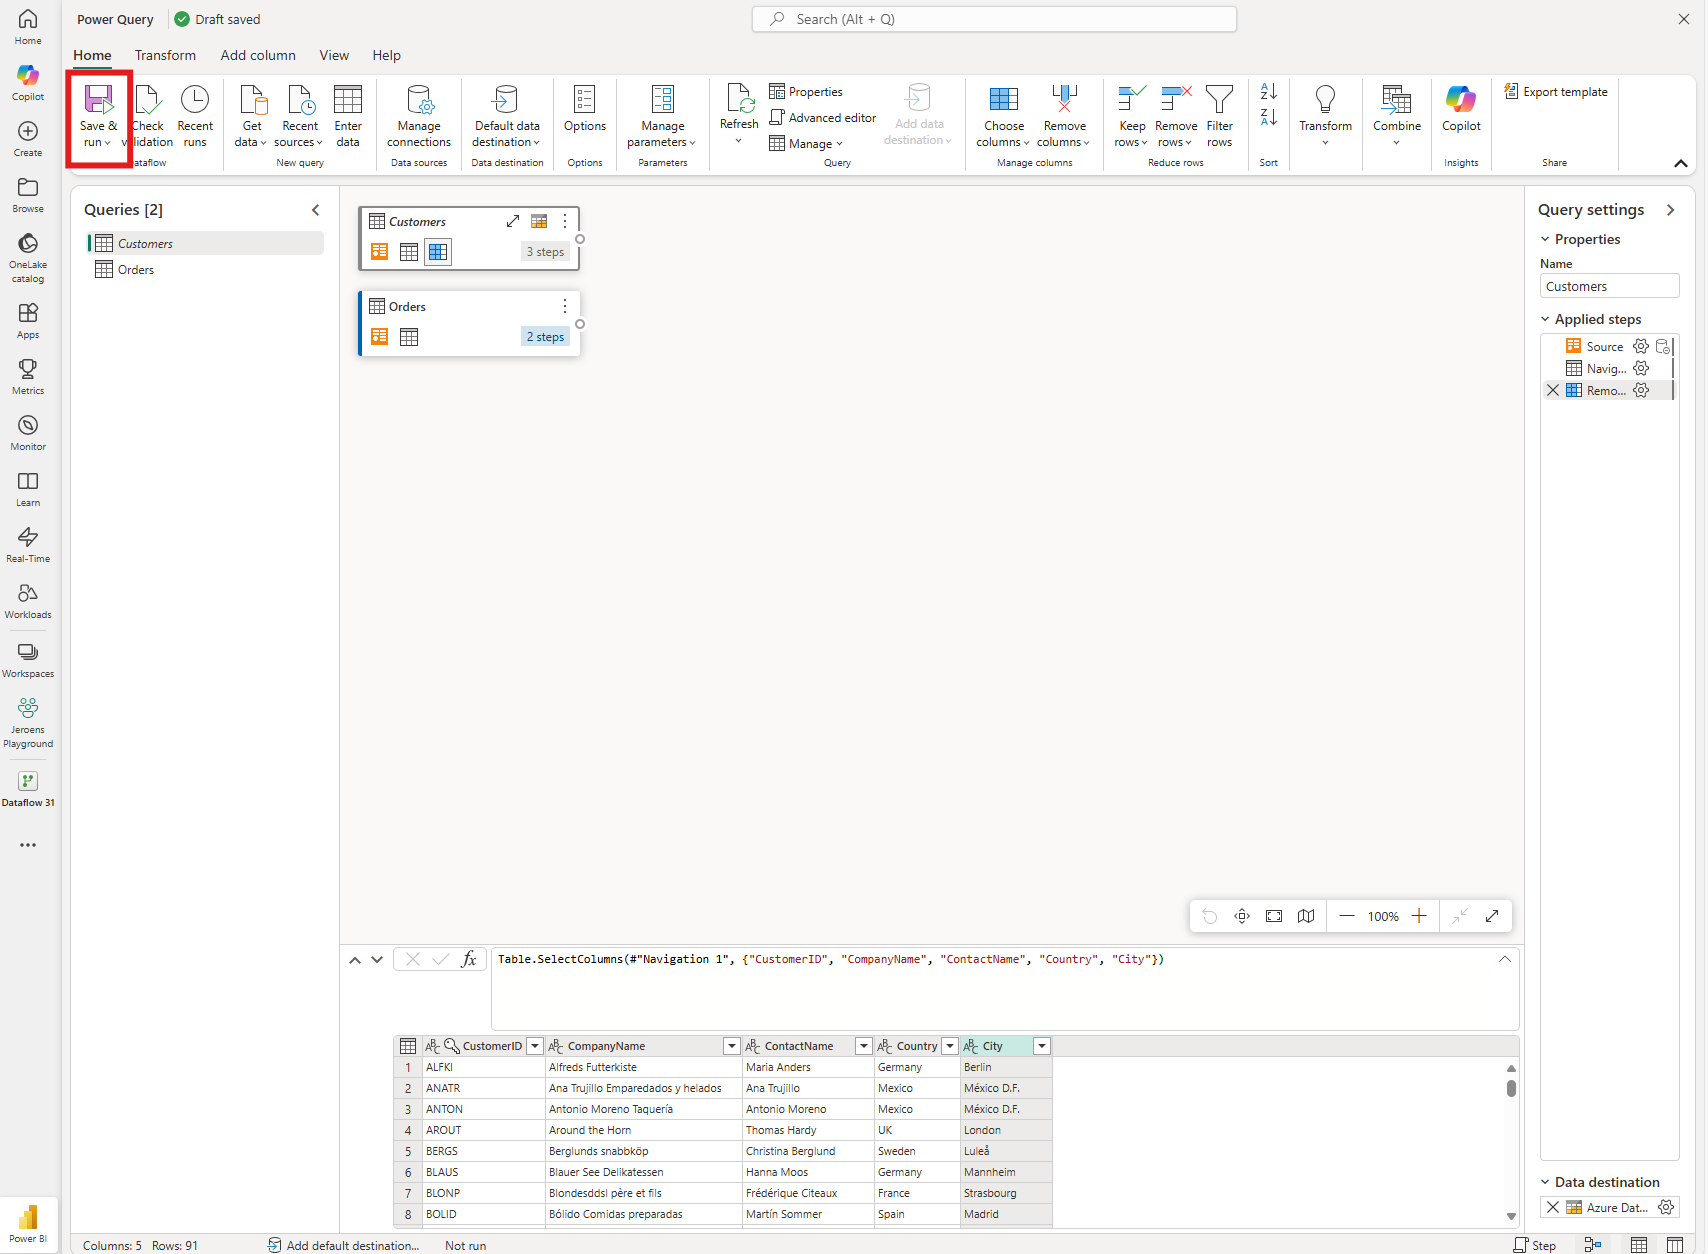1708x1254 pixels.
Task: Toggle Step script view in status bar
Action: [1535, 1245]
